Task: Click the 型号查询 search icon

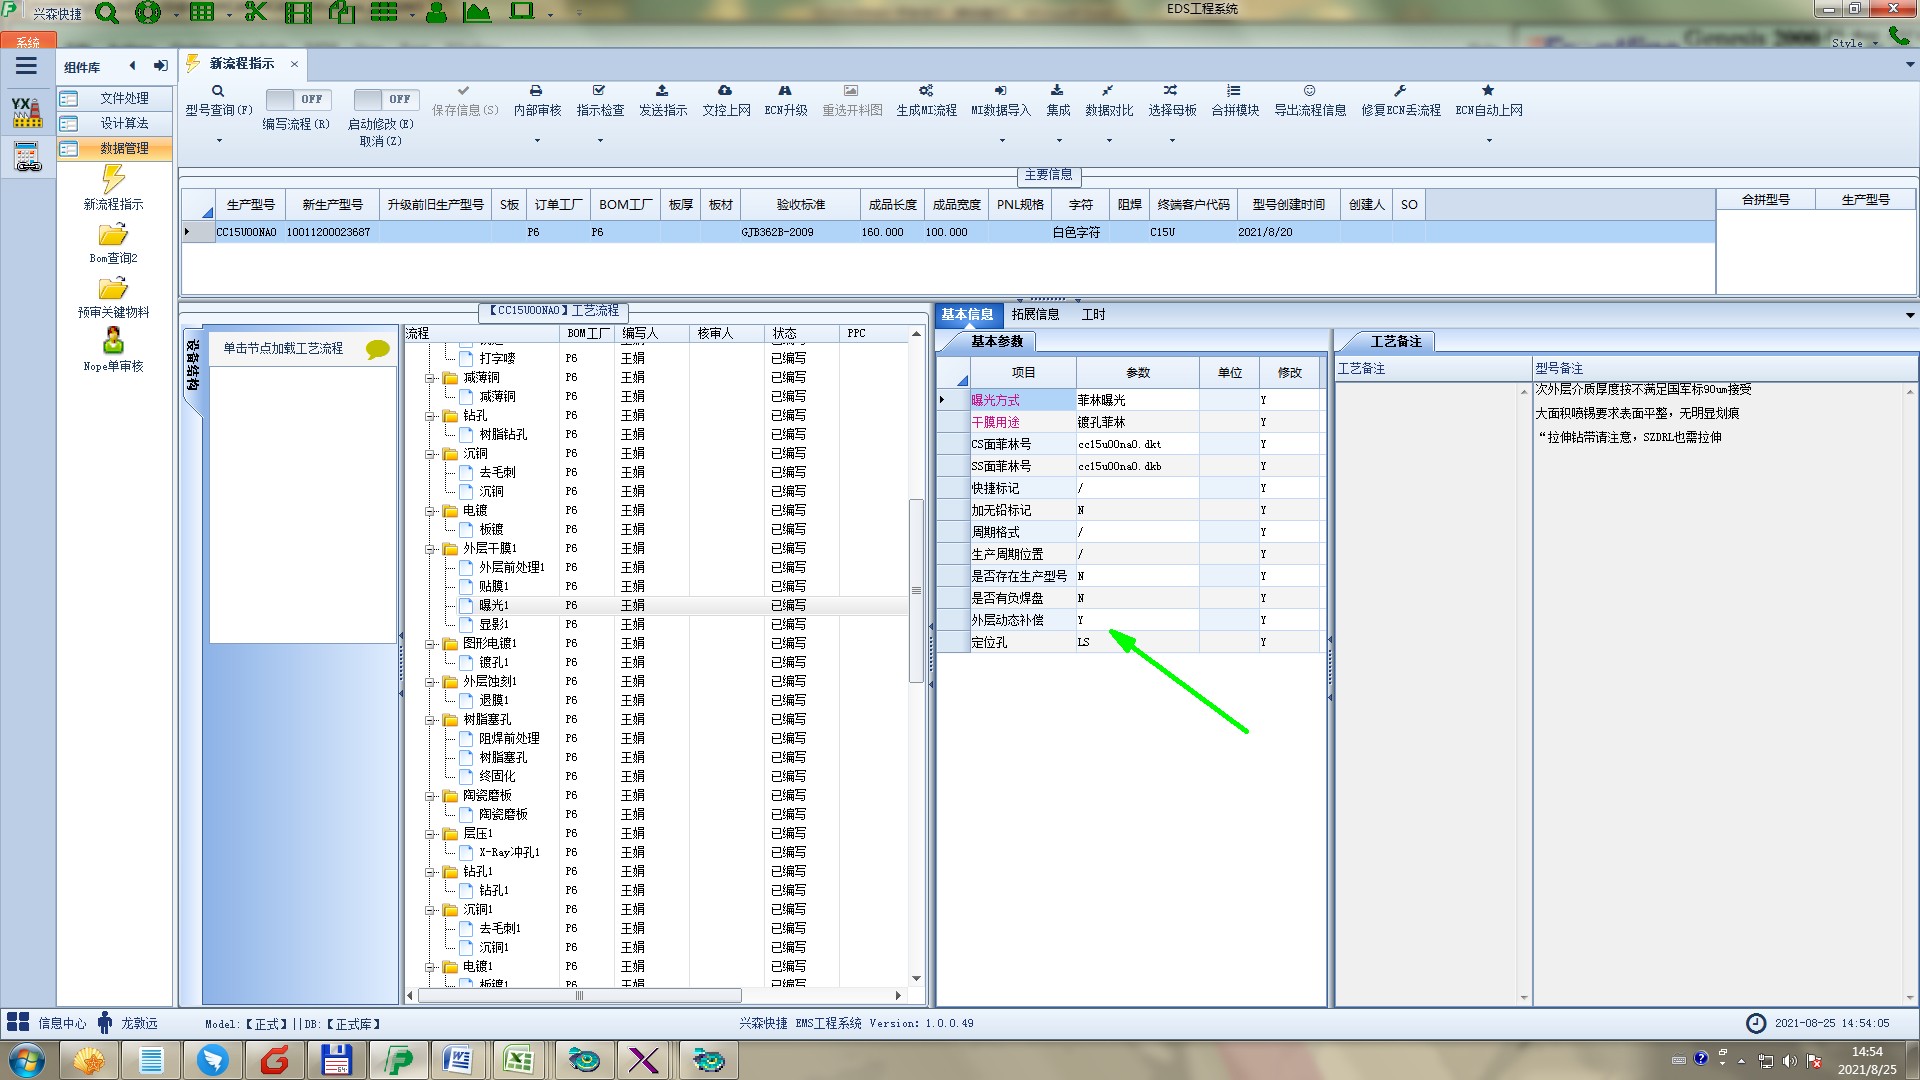Action: coord(217,91)
